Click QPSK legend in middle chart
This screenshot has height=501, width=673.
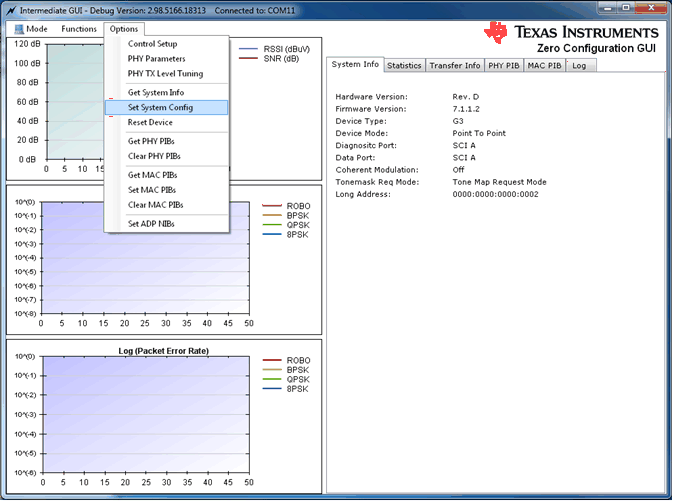285,225
